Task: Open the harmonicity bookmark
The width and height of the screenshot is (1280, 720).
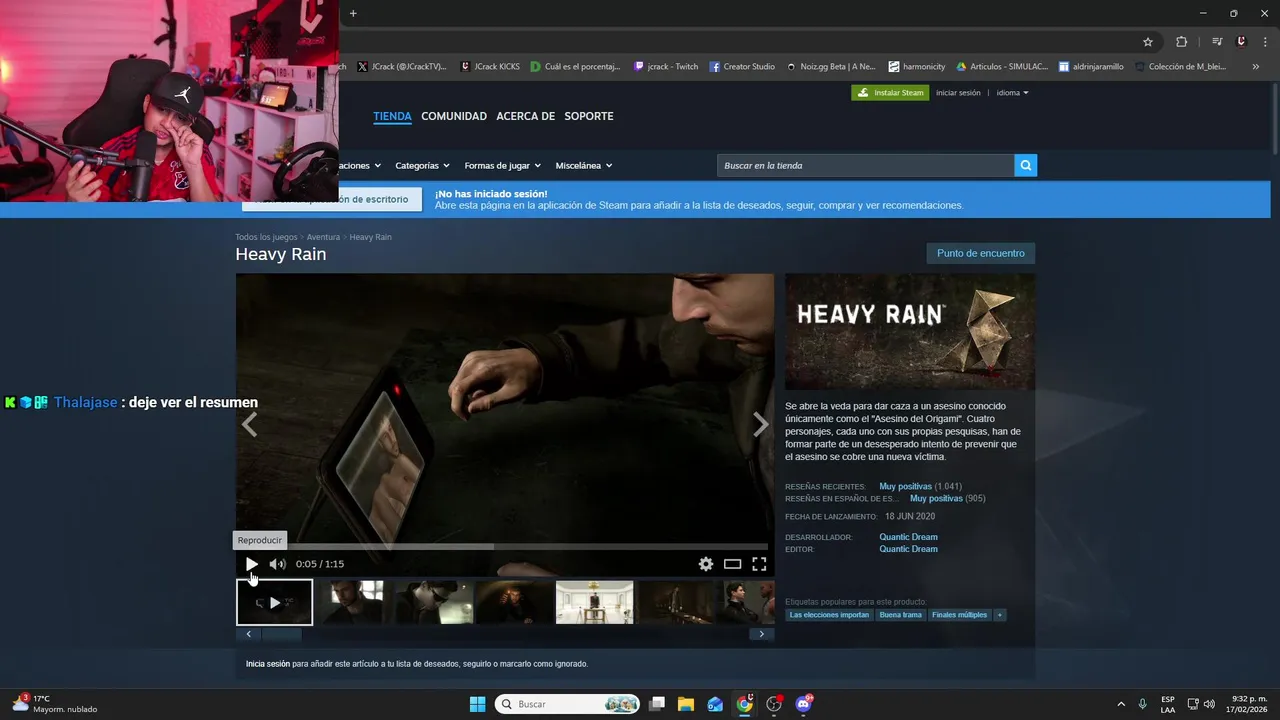Action: 917,67
